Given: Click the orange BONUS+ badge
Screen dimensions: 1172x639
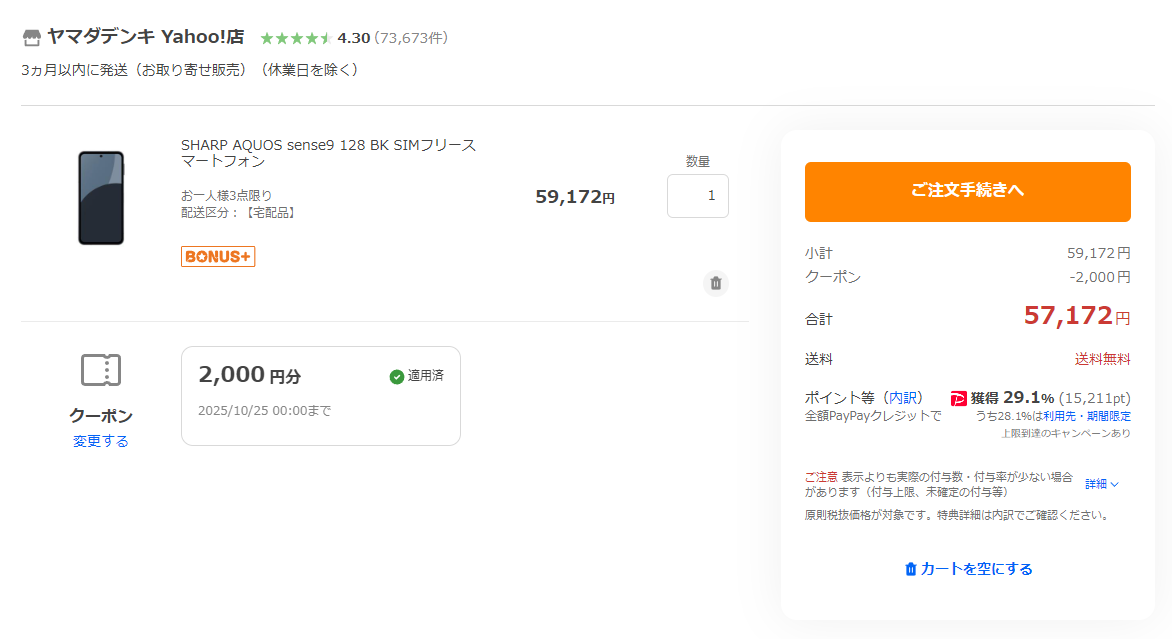Looking at the screenshot, I should pos(218,257).
